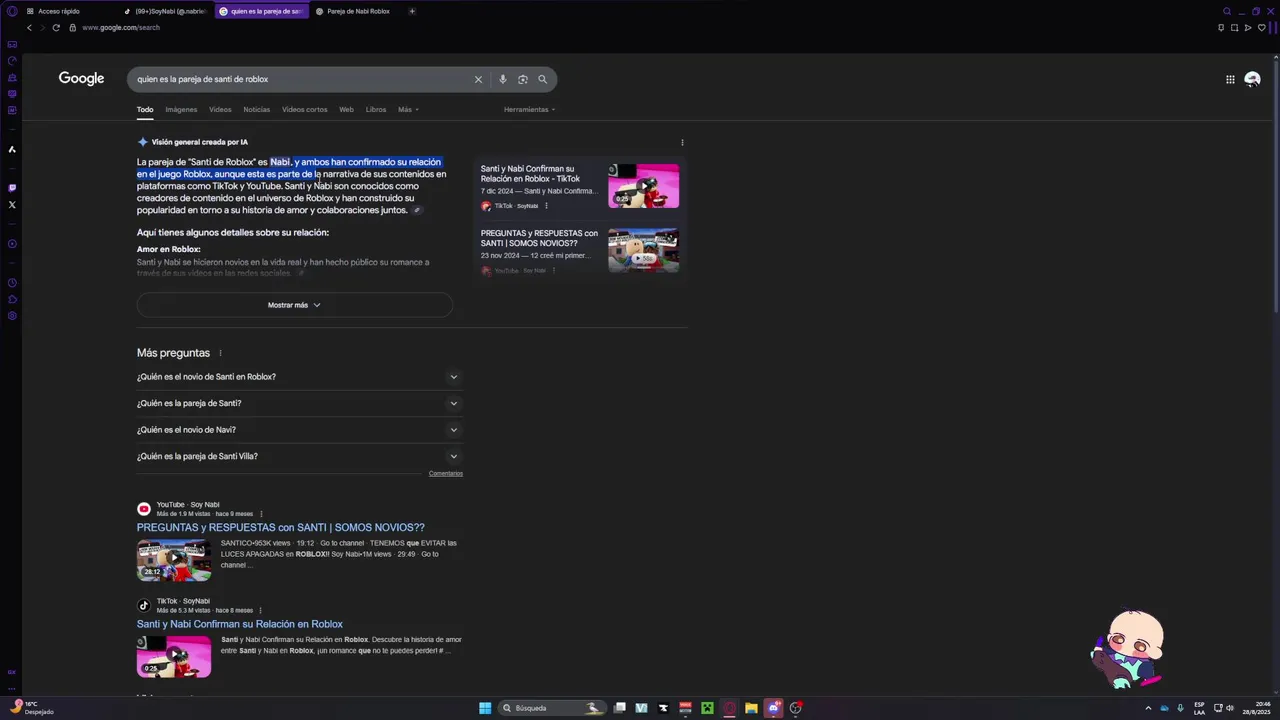The image size is (1280, 720).
Task: Add page to bookmarks with heart icon
Action: click(1261, 27)
